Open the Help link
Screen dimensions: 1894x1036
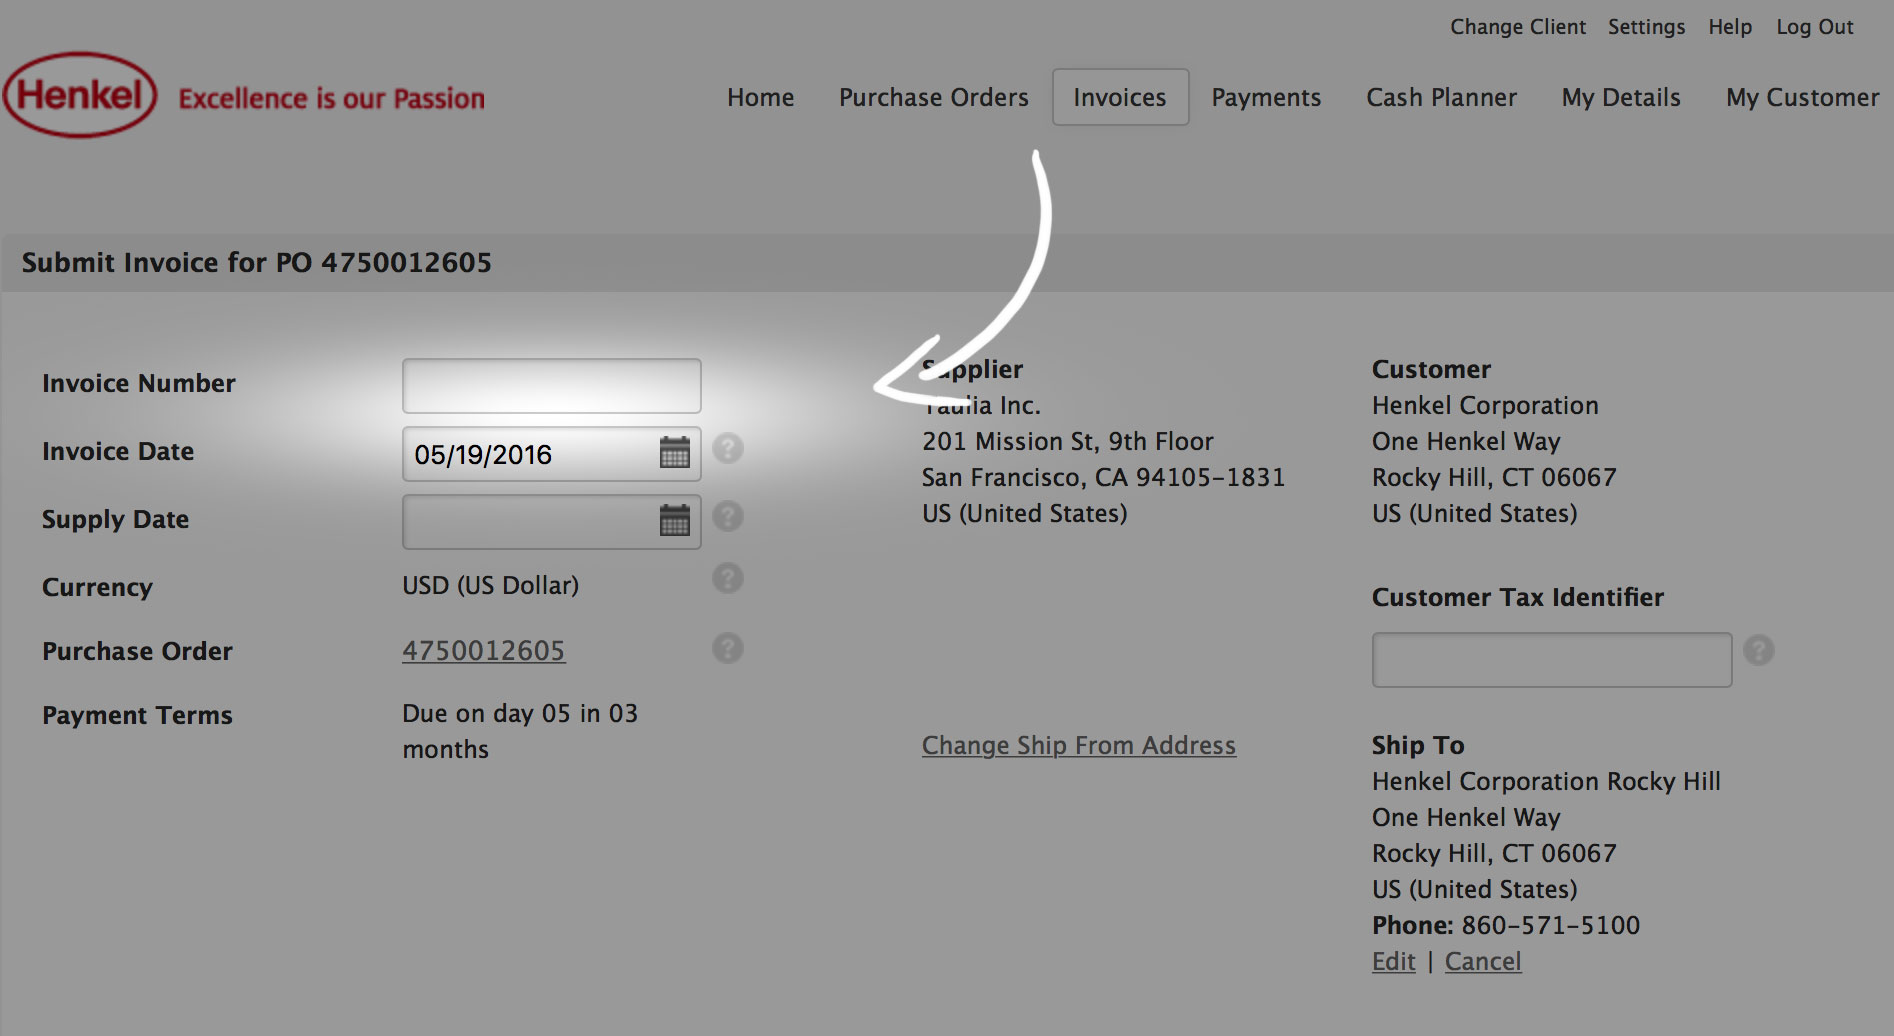tap(1730, 27)
